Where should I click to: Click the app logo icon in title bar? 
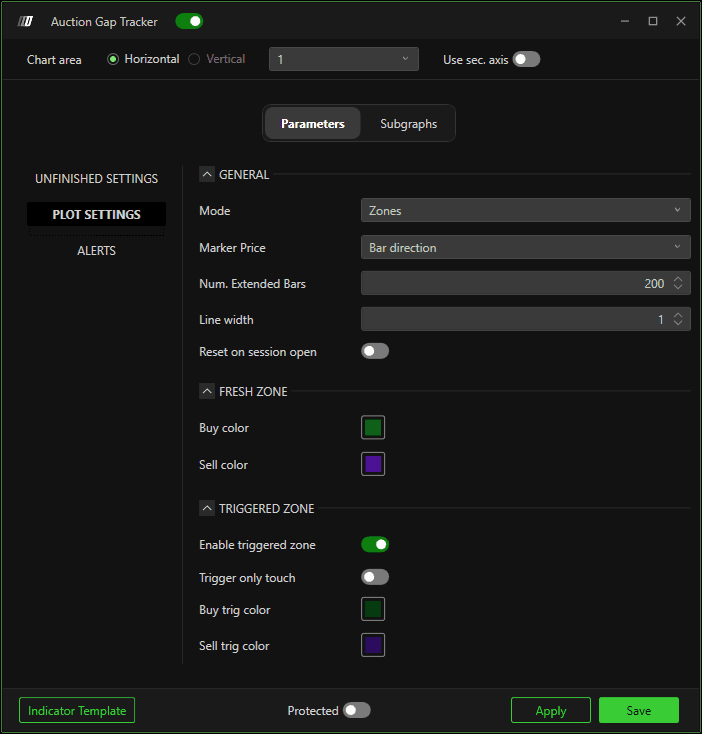click(x=25, y=22)
